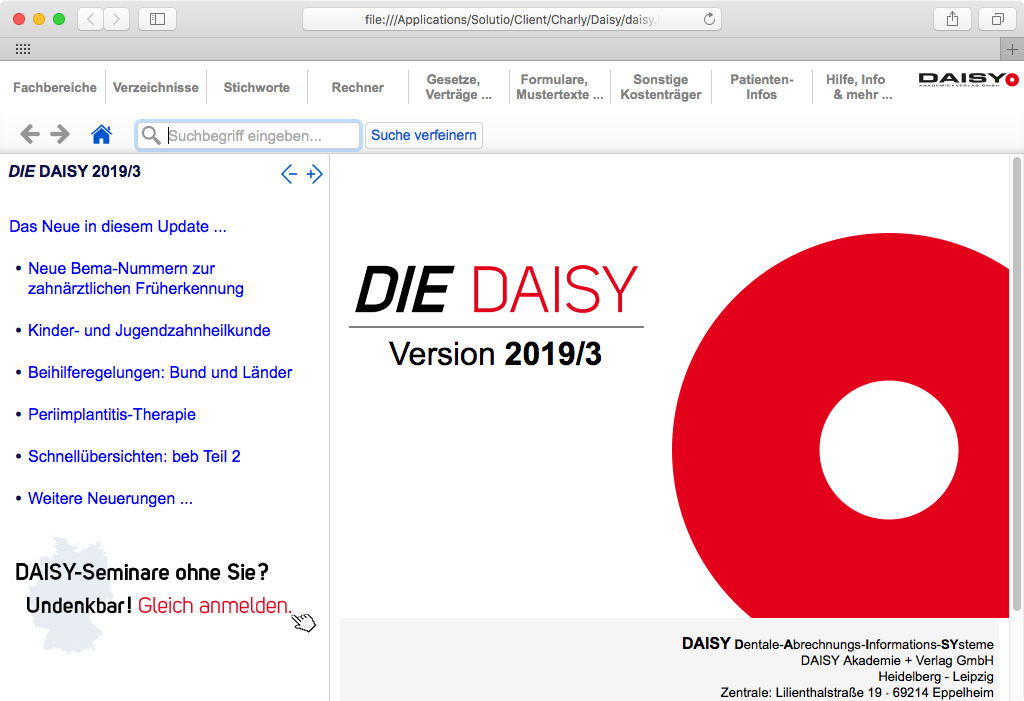Open the Stichworte menu
Viewport: 1024px width, 701px height.
click(257, 88)
